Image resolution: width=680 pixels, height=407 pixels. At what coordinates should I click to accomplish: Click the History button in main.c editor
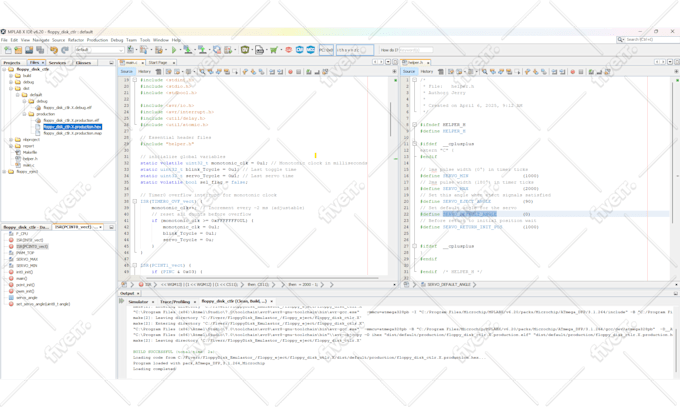(144, 72)
